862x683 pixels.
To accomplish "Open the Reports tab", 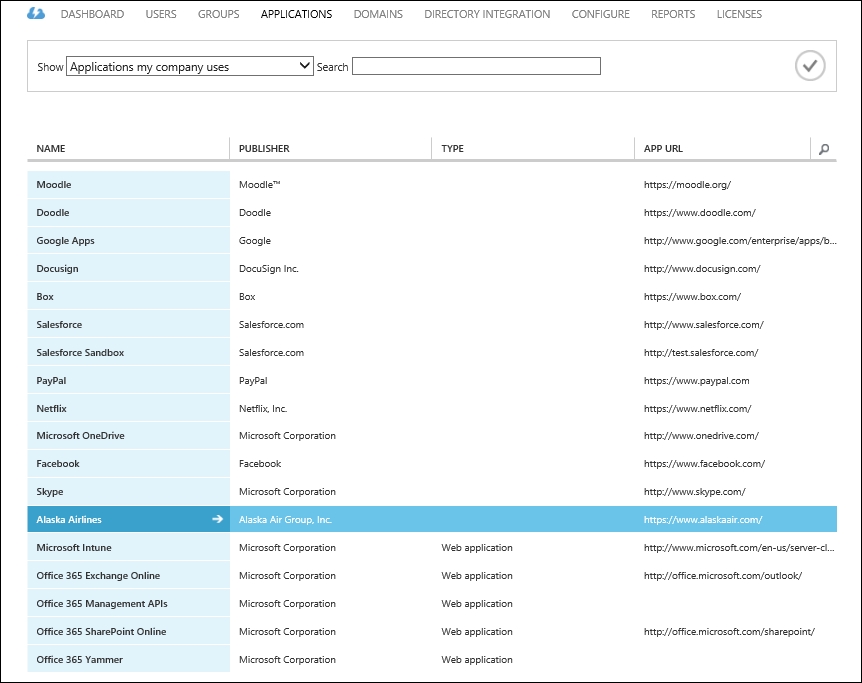I will pos(673,14).
